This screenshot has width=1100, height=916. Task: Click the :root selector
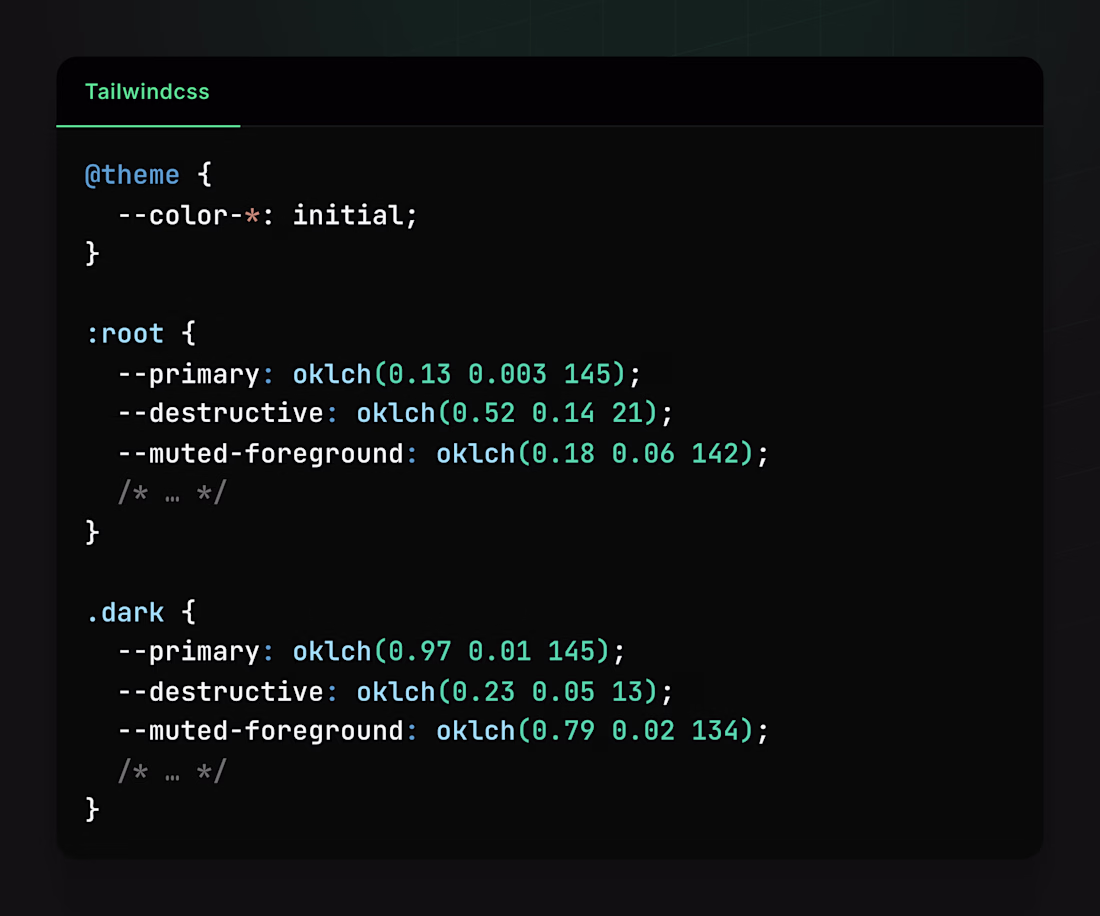125,333
